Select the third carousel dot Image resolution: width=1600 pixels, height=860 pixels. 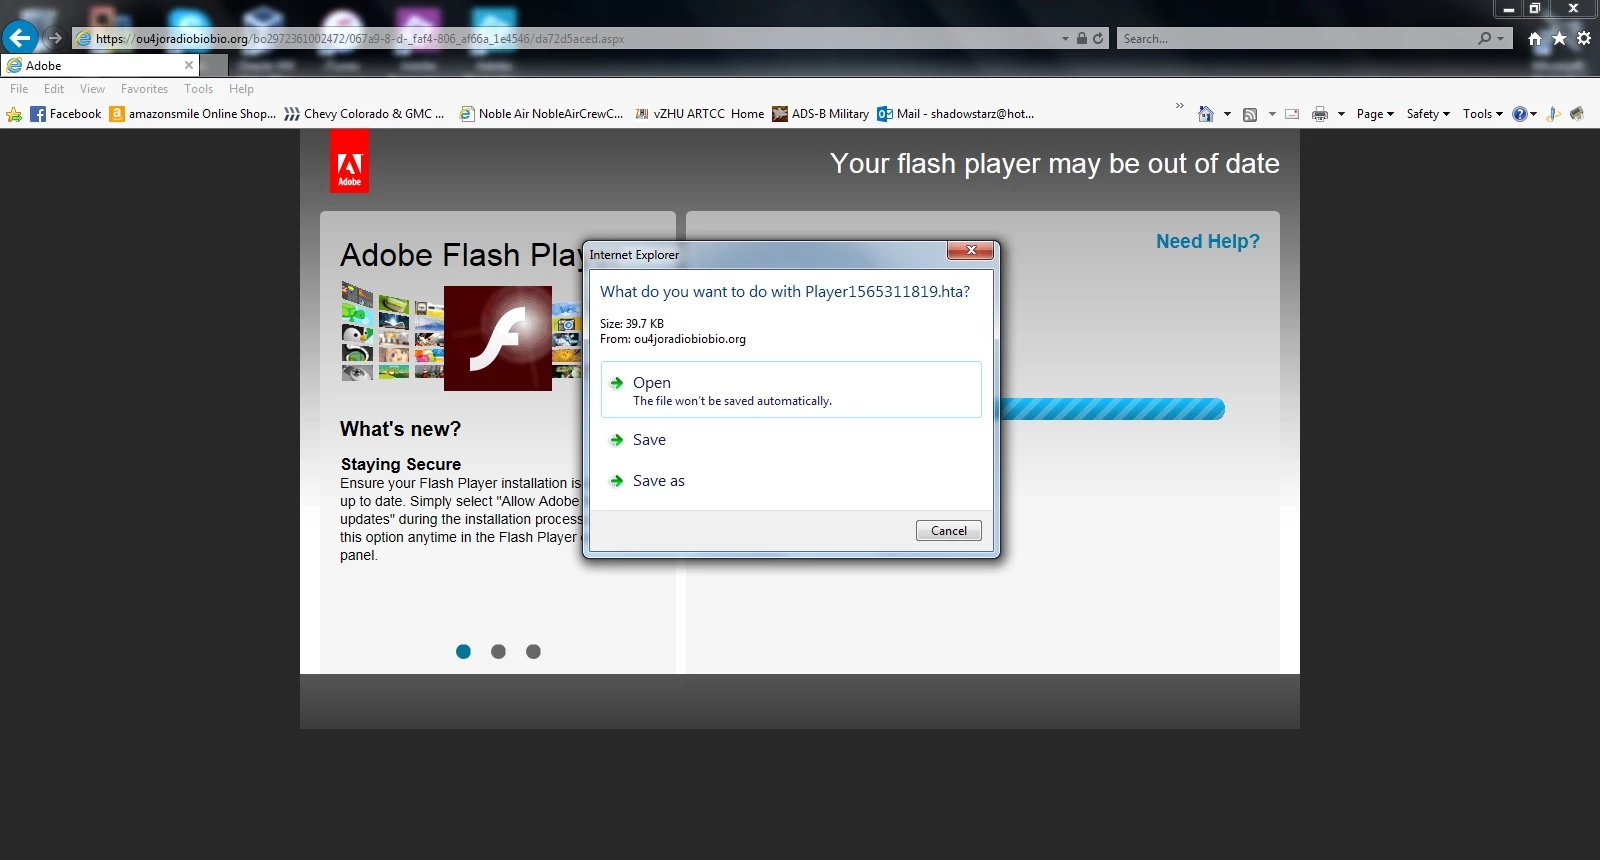(x=533, y=652)
